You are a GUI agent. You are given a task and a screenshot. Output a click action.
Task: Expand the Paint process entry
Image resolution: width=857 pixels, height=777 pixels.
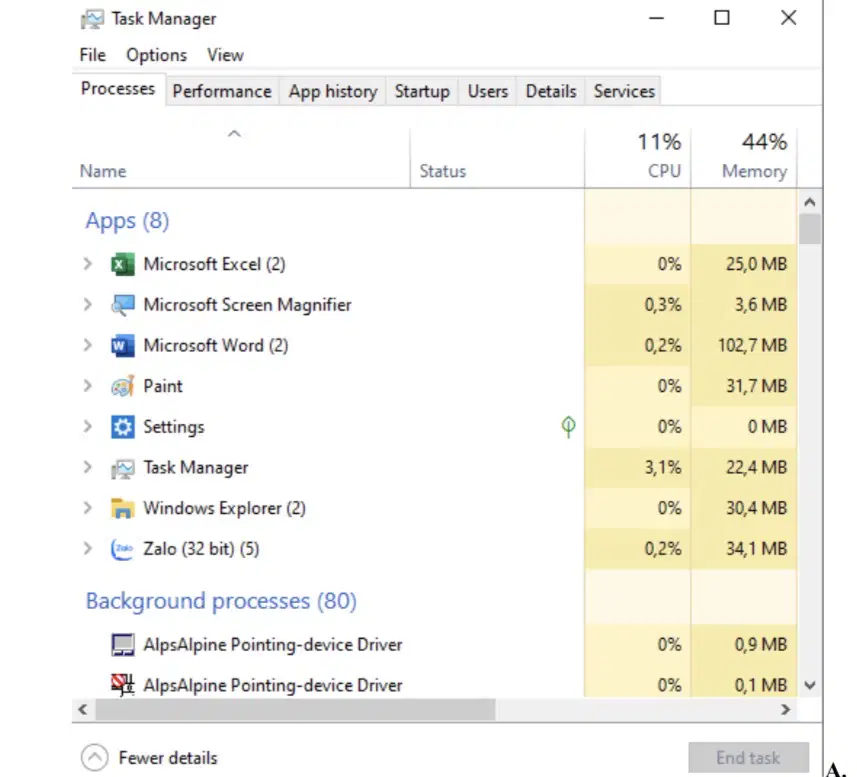87,386
